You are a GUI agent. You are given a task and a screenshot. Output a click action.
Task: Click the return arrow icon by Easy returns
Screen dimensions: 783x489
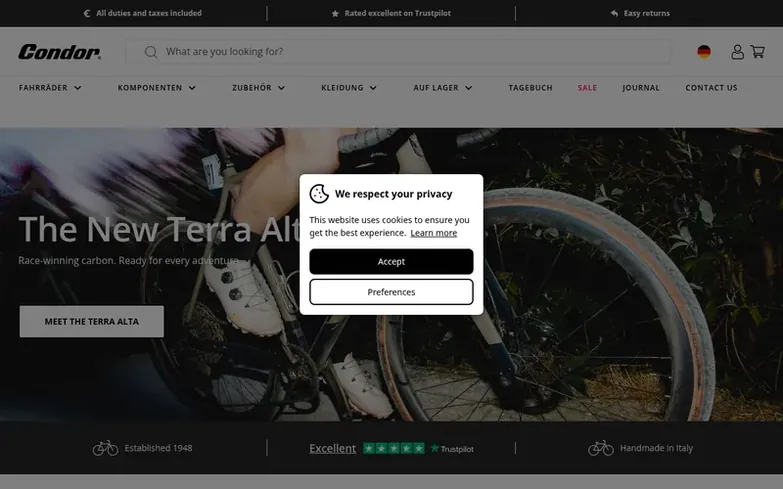(614, 13)
